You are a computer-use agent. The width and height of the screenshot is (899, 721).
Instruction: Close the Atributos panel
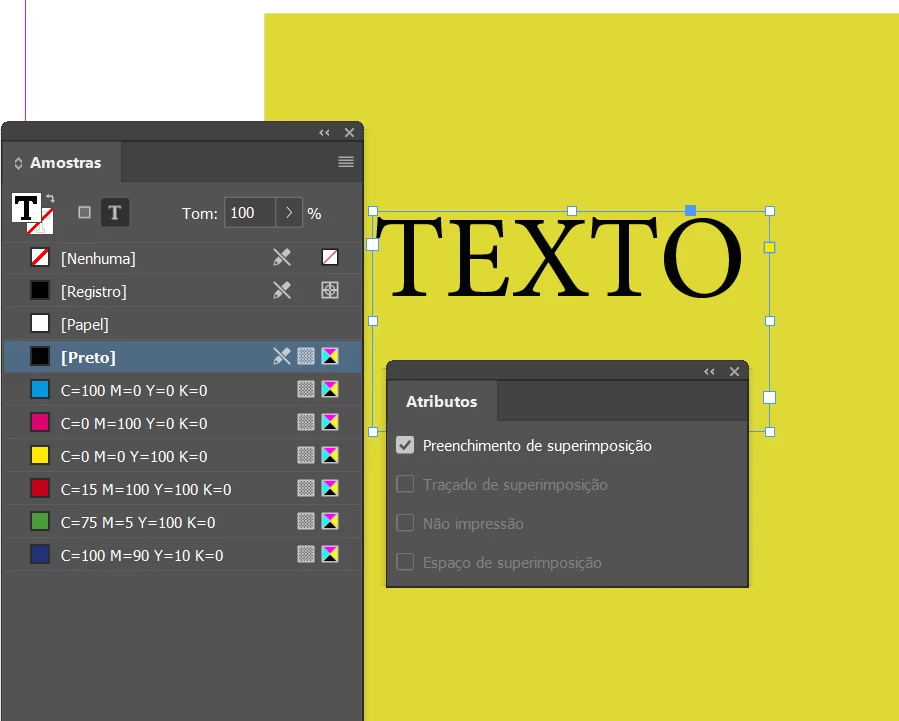(734, 372)
